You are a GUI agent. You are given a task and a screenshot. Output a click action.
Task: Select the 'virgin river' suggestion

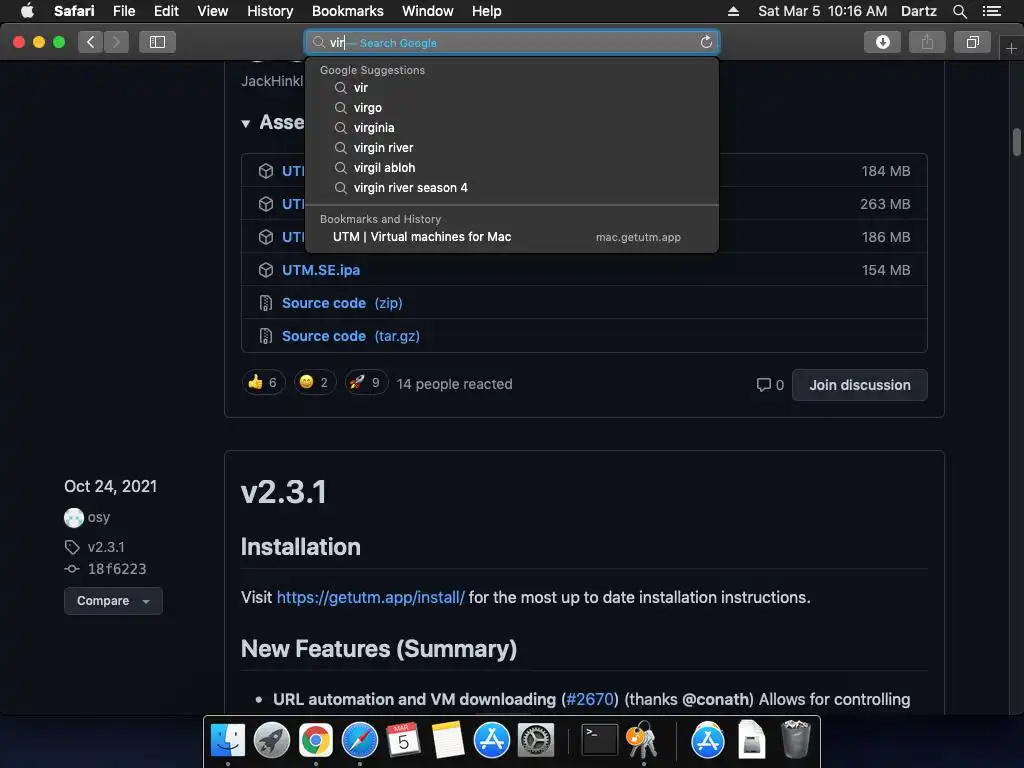pyautogui.click(x=512, y=148)
